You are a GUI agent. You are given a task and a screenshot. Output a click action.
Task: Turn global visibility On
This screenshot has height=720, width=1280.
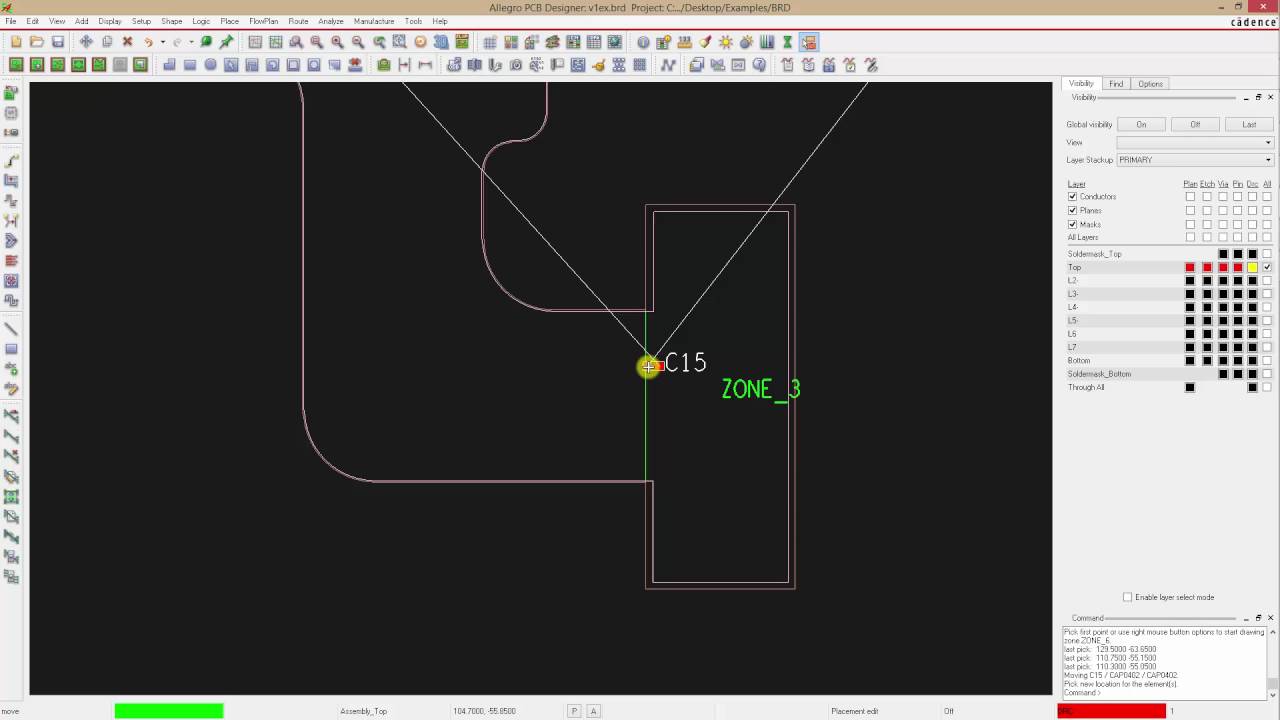click(x=1141, y=125)
